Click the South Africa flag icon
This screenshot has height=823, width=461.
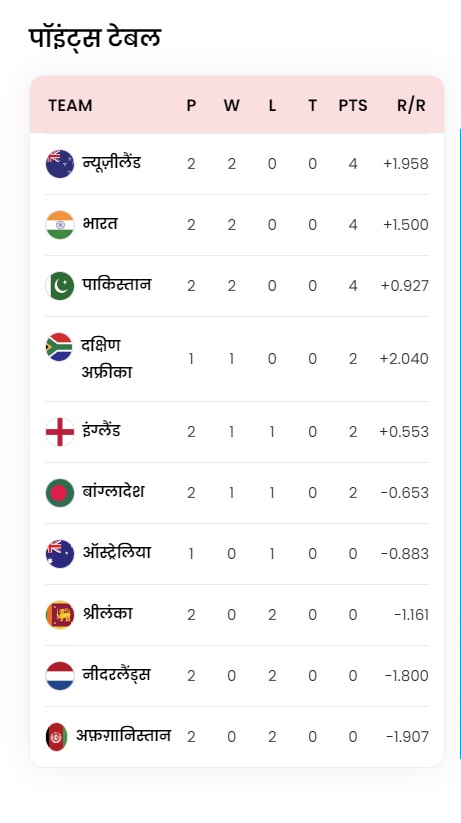click(x=59, y=347)
